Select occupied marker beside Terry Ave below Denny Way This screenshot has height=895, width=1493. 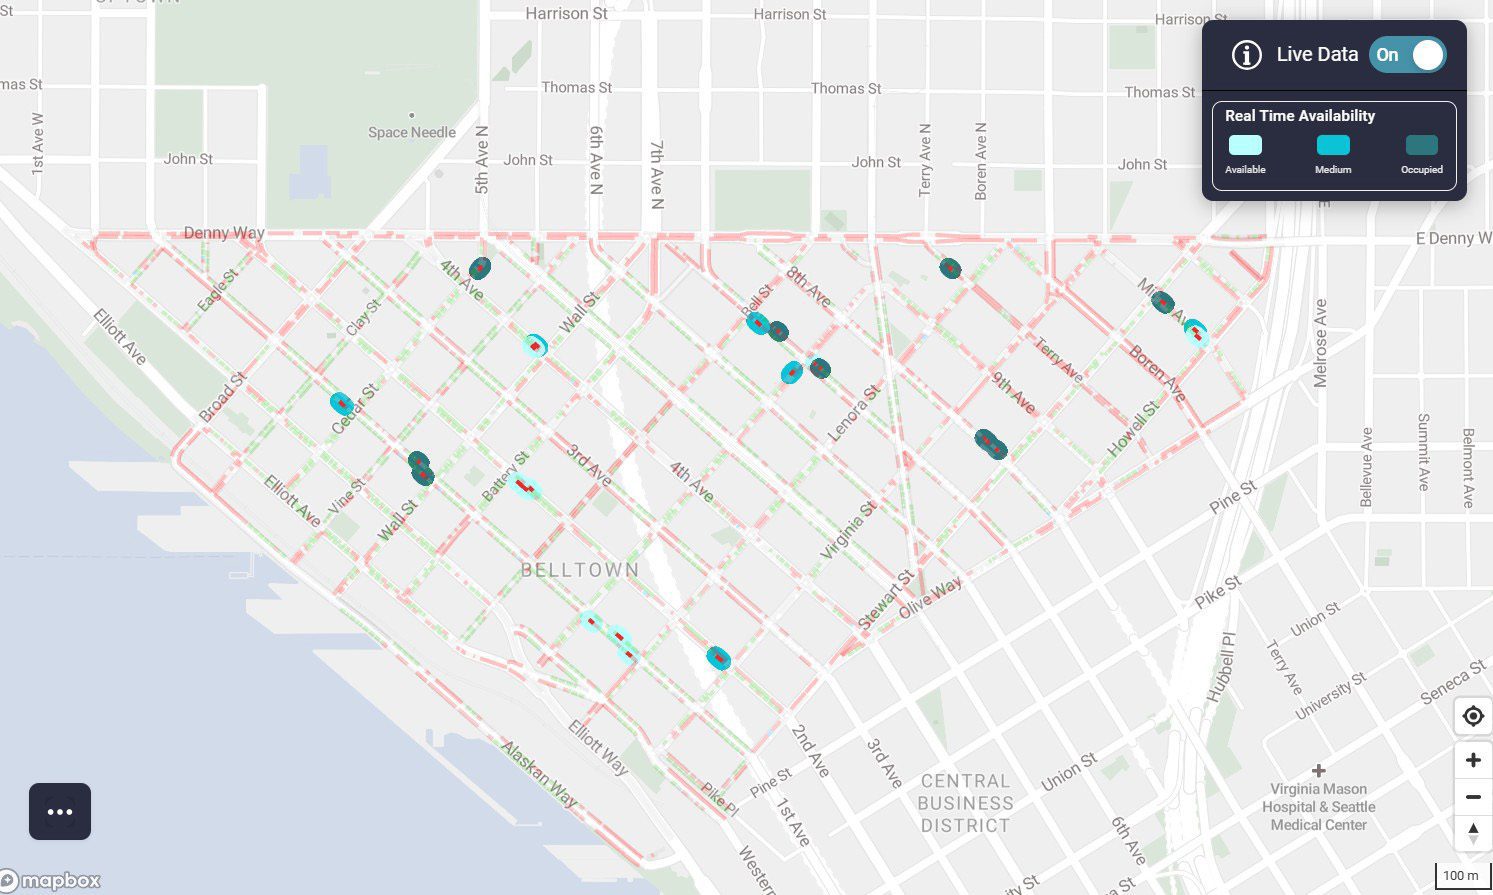click(x=950, y=268)
